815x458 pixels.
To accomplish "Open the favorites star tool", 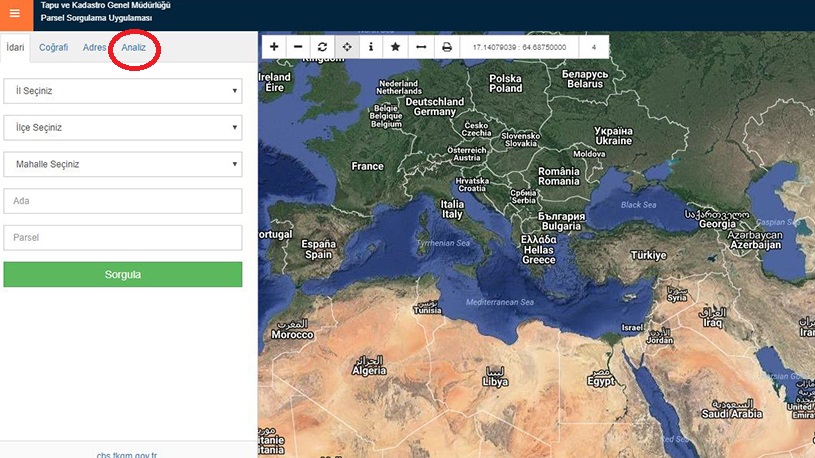I will coord(395,47).
